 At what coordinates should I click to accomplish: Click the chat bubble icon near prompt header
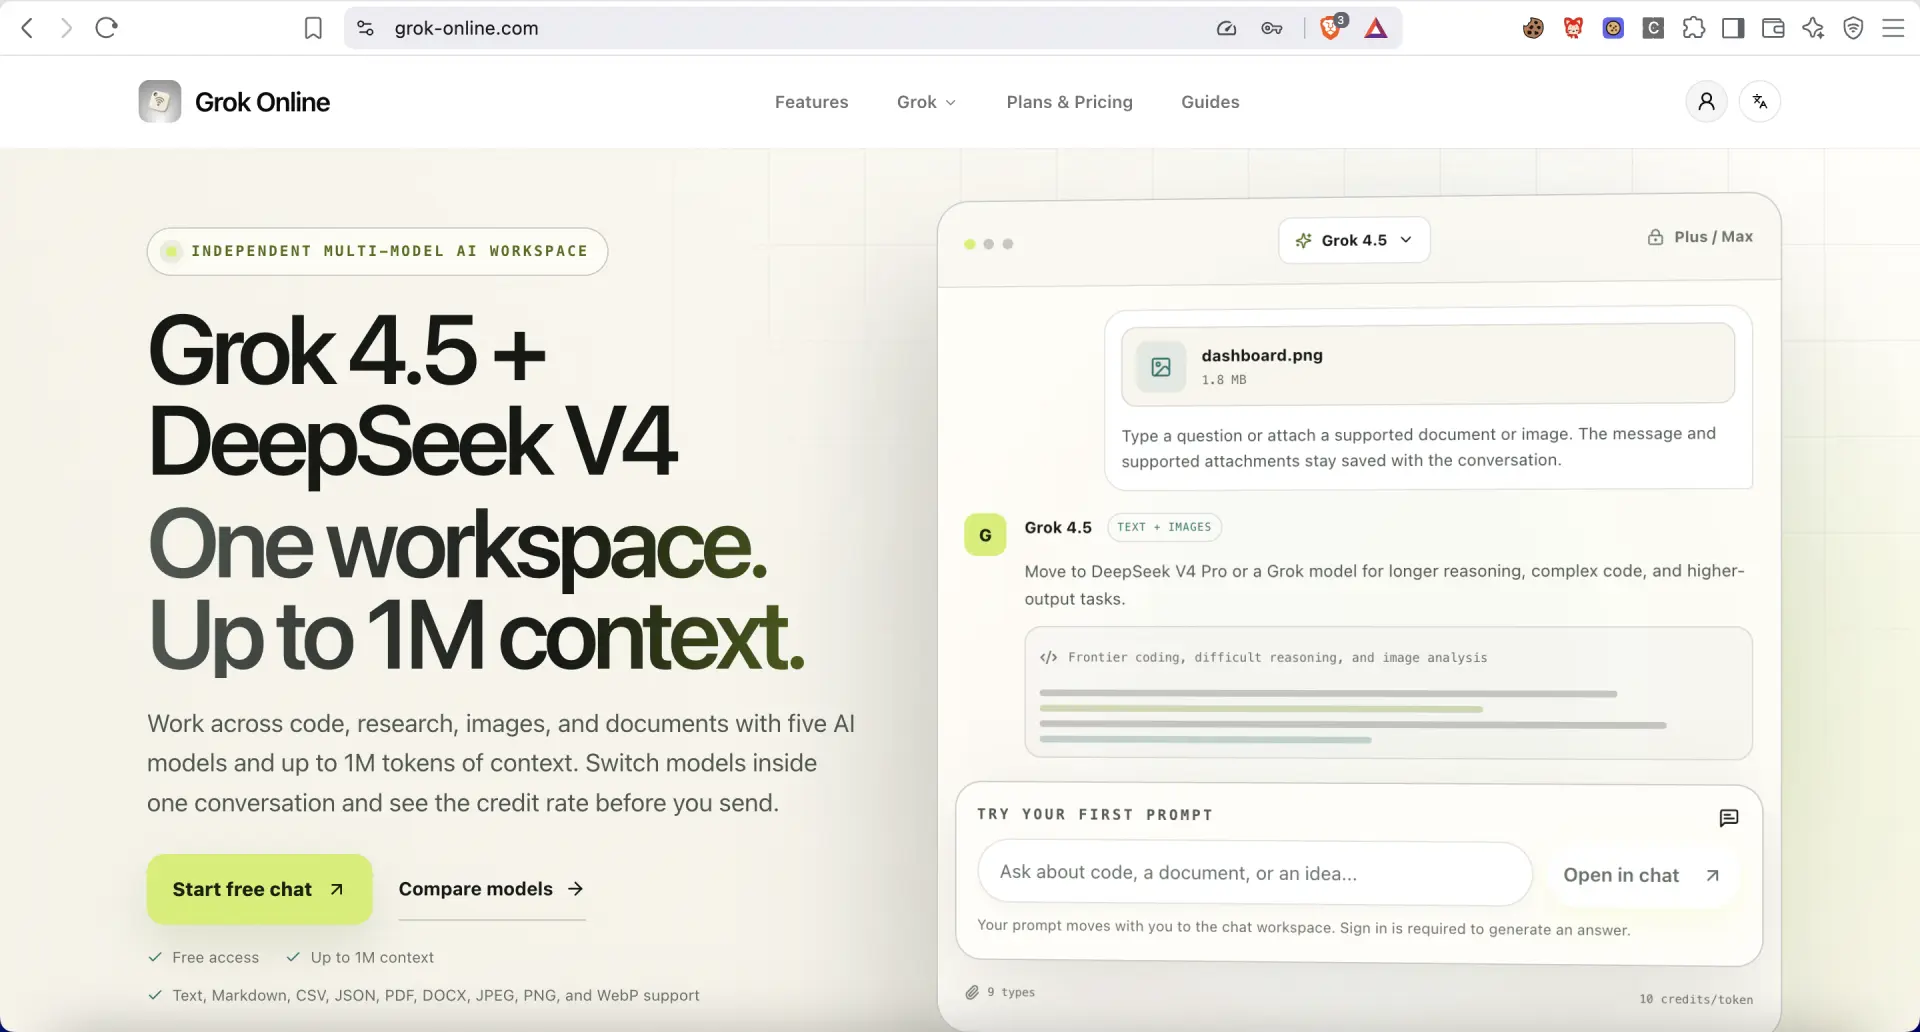(x=1728, y=818)
